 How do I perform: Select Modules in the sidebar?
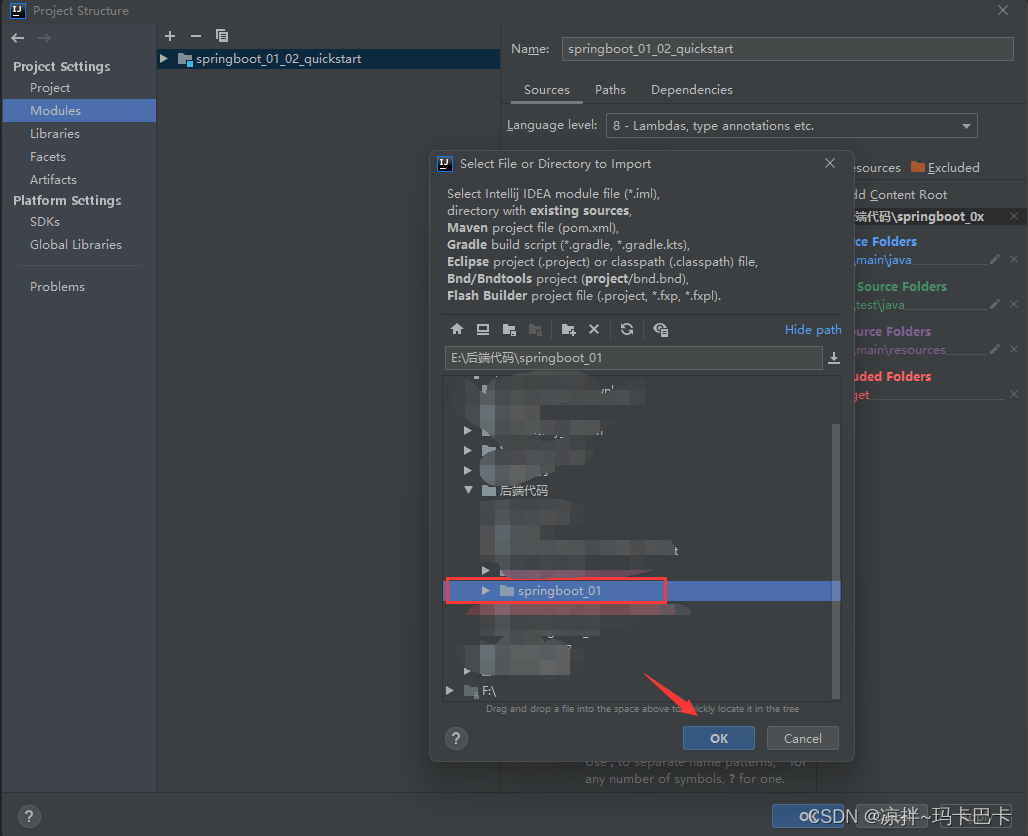click(x=79, y=111)
